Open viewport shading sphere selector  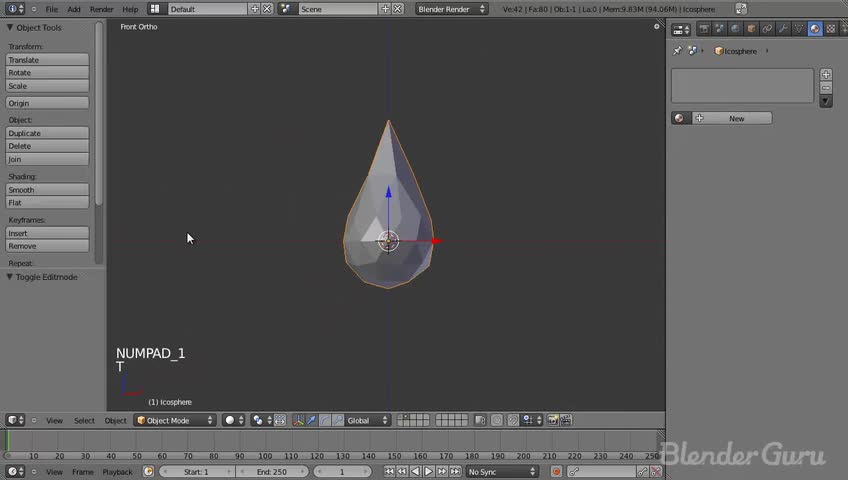coord(234,420)
